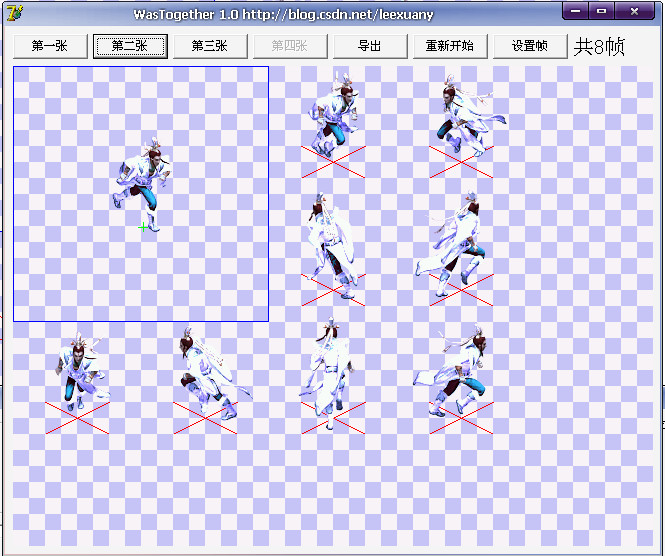
Task: Select bottom-left forward-leaning sprite frame
Action: (x=81, y=372)
